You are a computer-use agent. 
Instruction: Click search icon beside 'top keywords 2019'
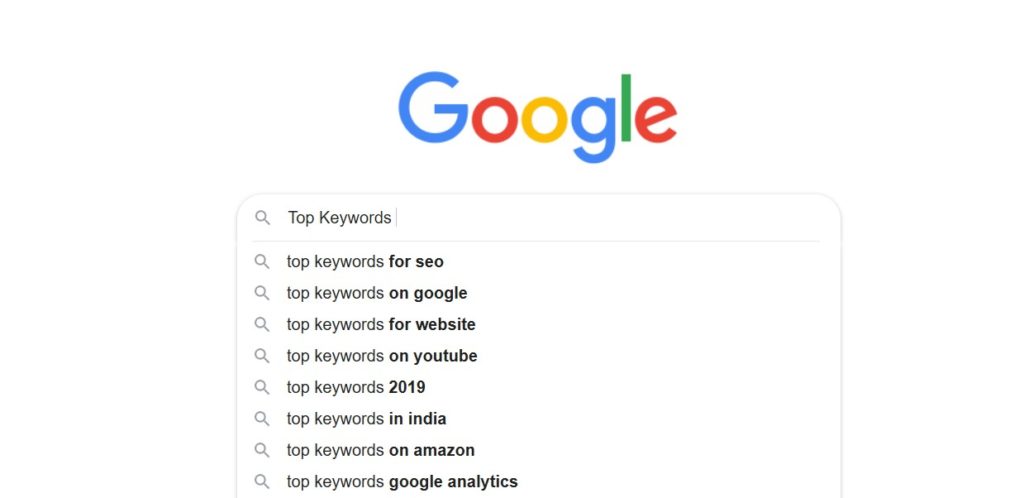(x=262, y=387)
